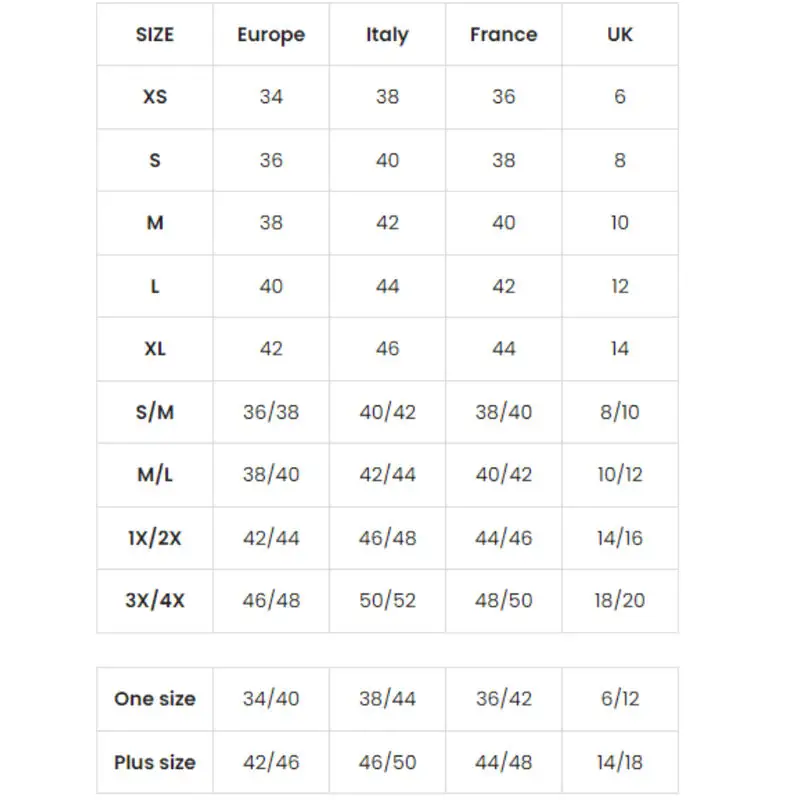Click the SIZE column header

[155, 35]
